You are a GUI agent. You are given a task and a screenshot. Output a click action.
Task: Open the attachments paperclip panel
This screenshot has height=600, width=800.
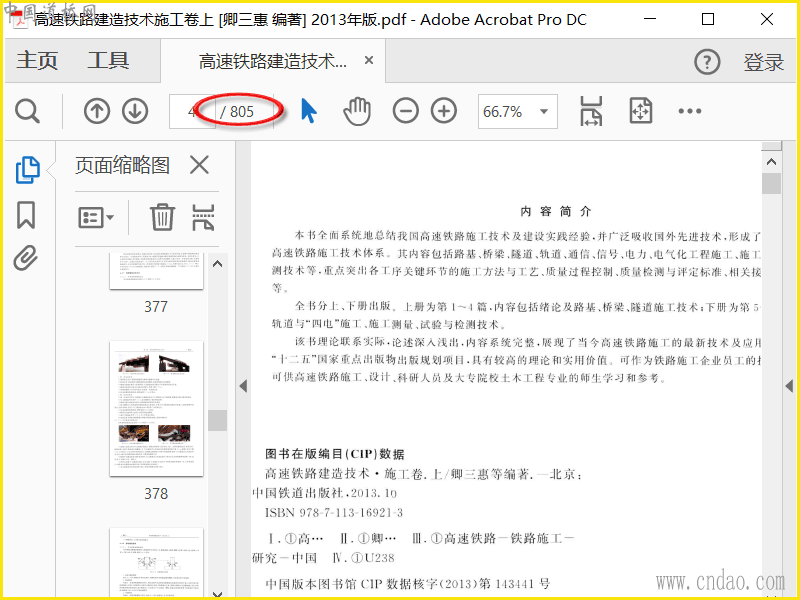click(x=26, y=258)
